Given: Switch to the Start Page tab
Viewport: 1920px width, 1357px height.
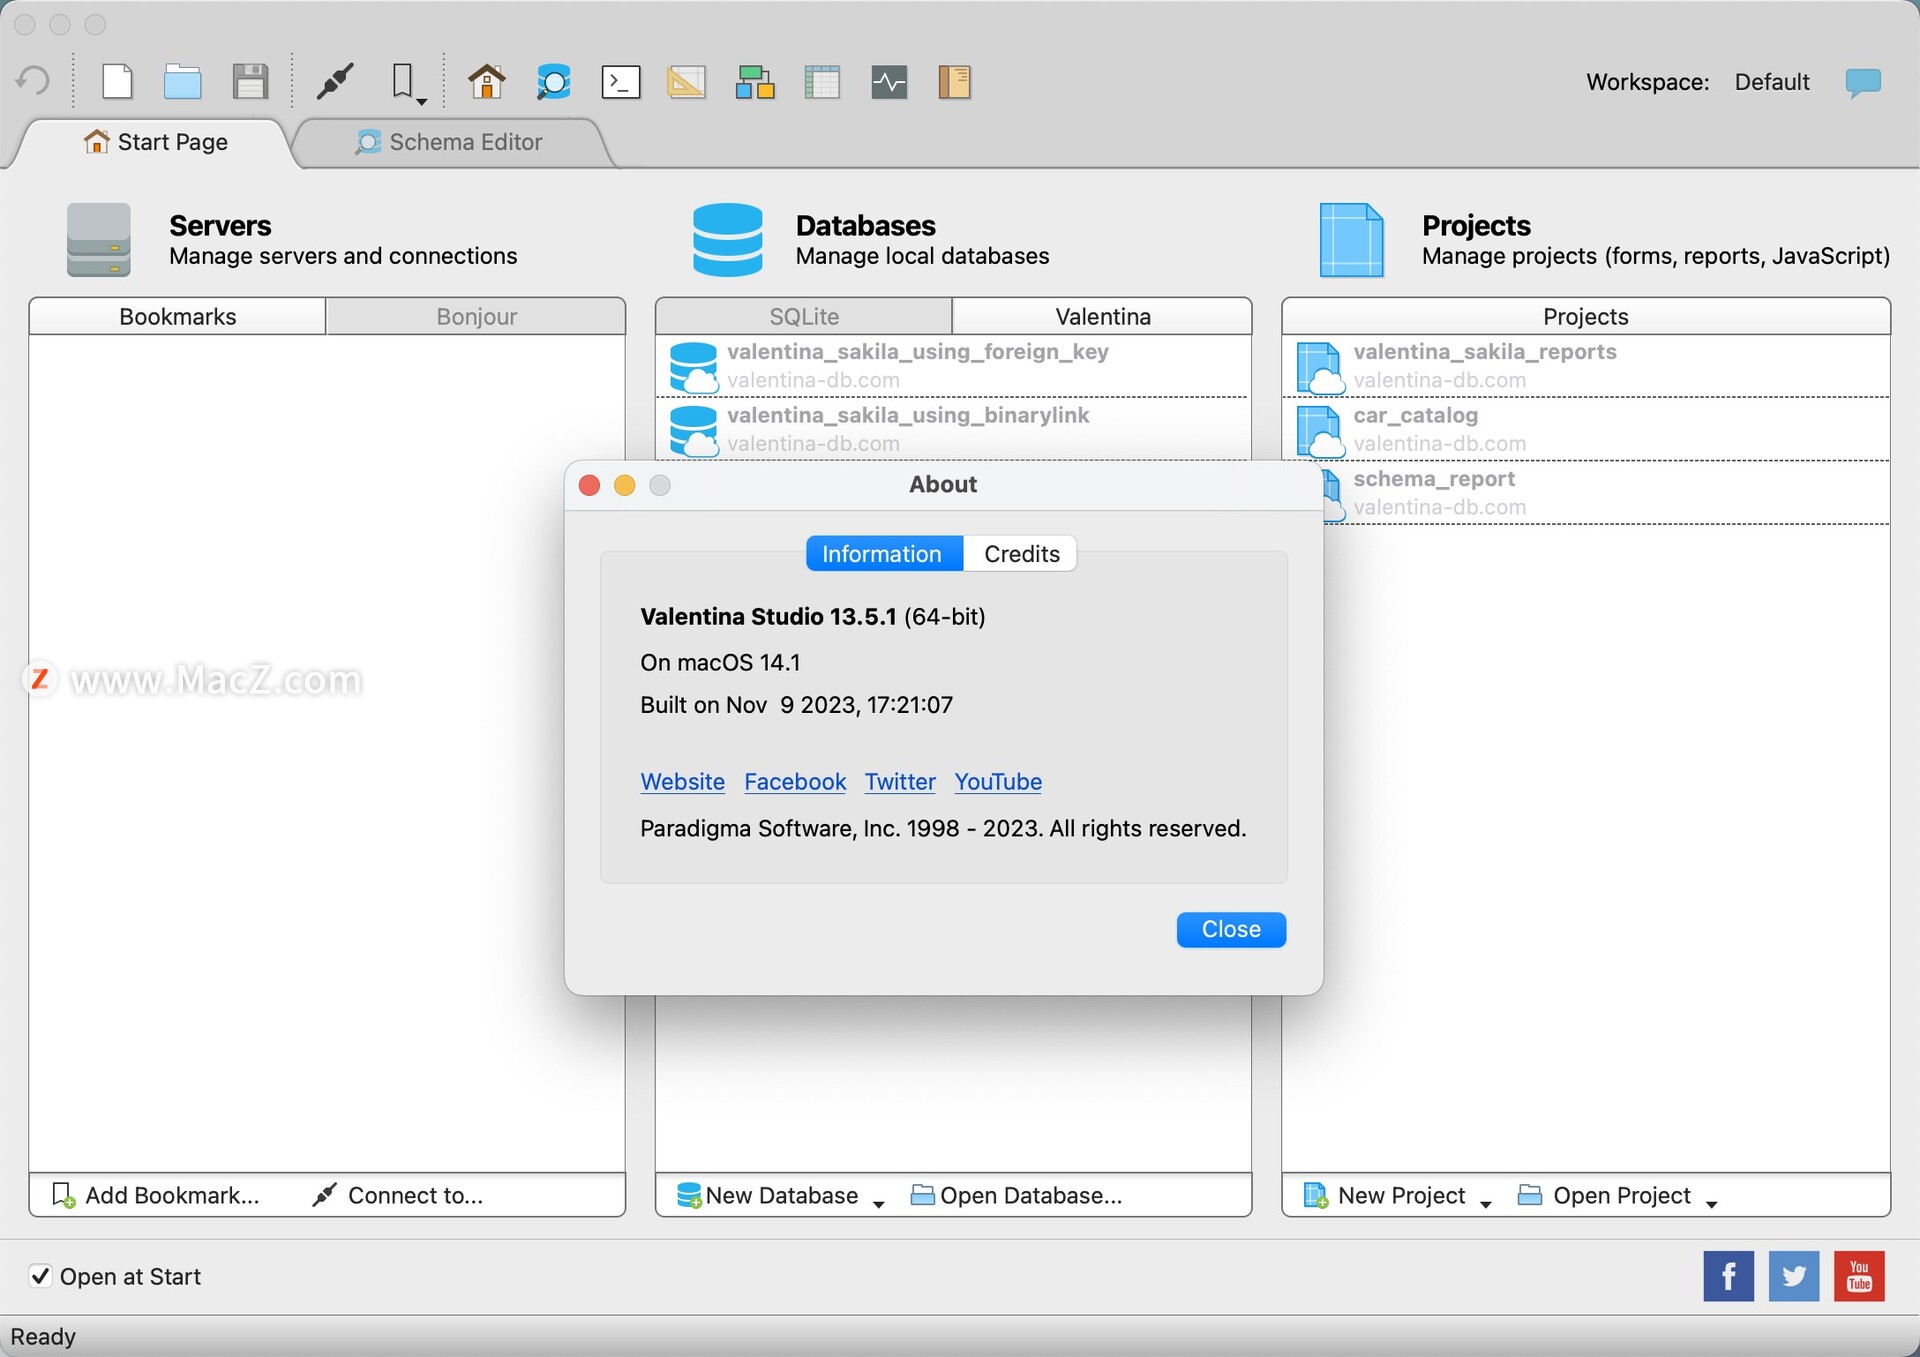Looking at the screenshot, I should (155, 142).
